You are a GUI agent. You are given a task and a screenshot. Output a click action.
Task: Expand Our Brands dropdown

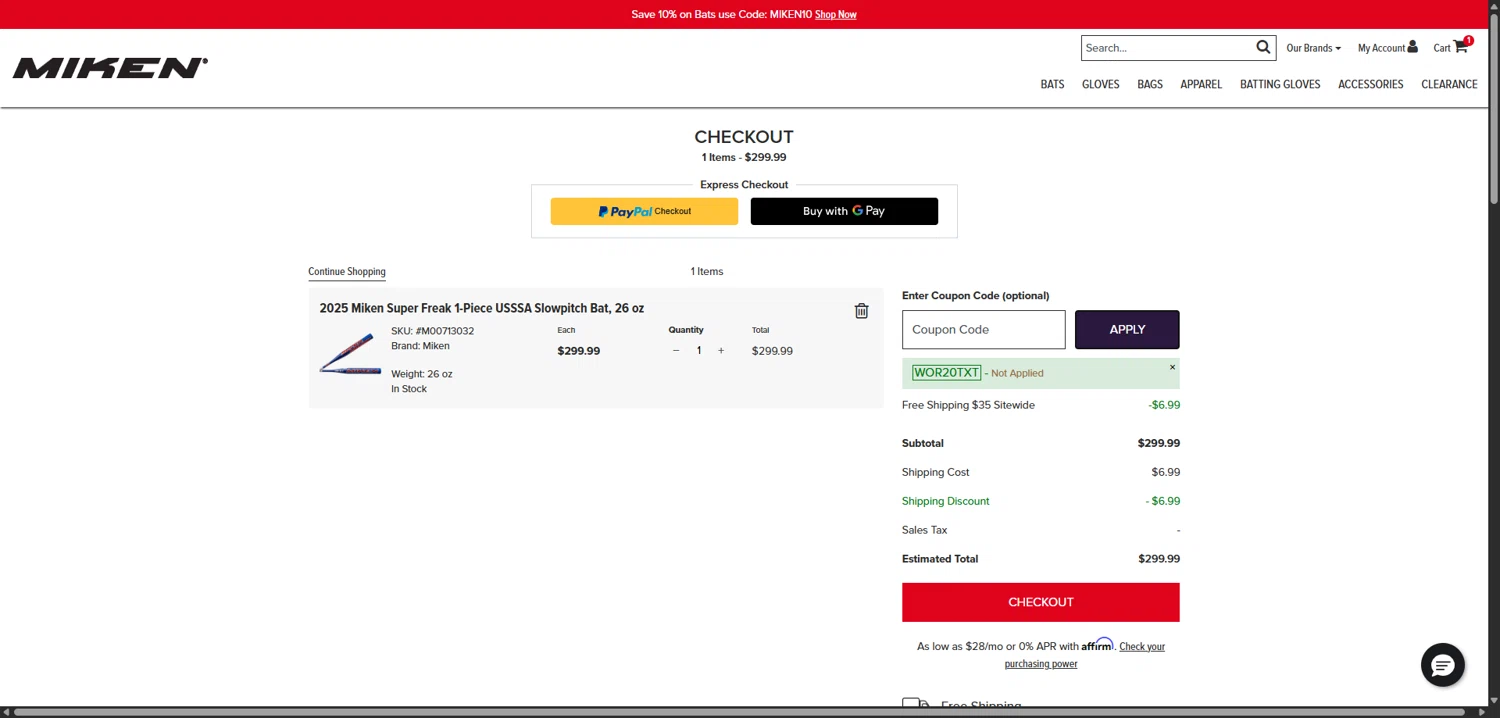[1313, 48]
